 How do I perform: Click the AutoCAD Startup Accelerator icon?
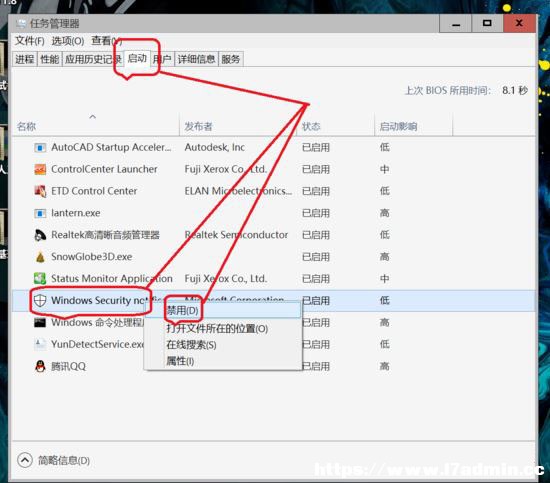[40, 148]
